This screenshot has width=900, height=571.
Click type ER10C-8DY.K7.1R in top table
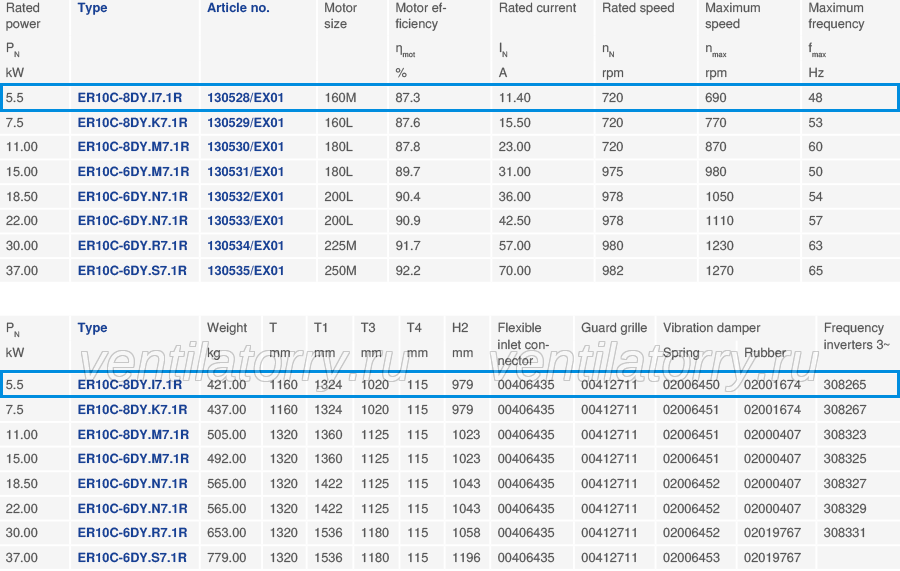133,123
